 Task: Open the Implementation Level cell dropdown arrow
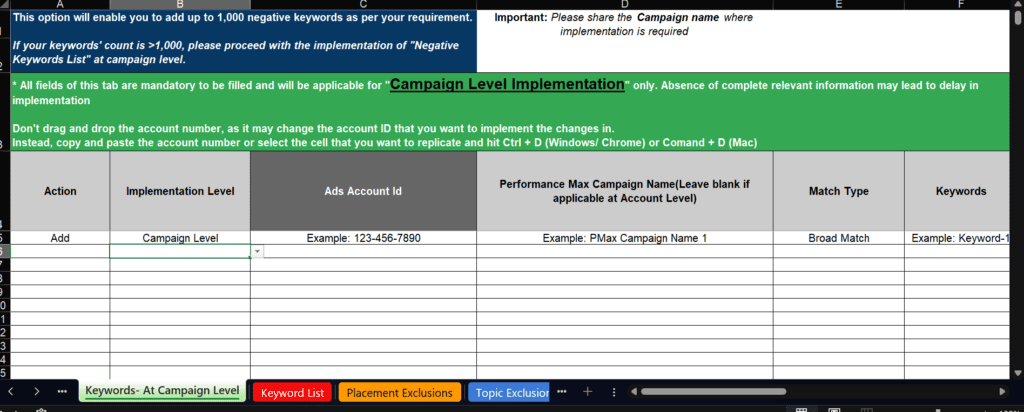[257, 251]
